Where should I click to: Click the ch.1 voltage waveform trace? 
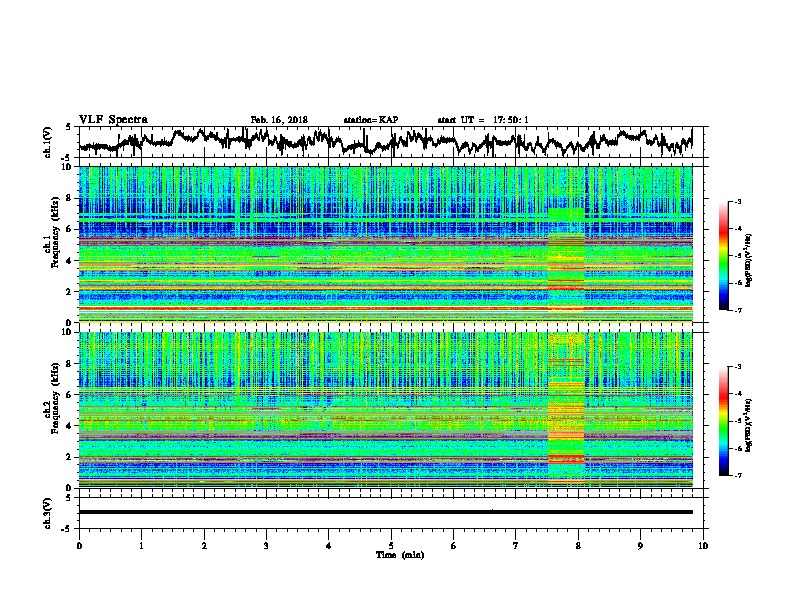click(385, 141)
